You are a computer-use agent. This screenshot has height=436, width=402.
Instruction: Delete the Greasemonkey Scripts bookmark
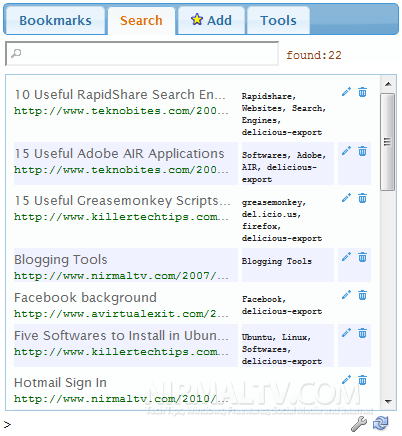pyautogui.click(x=362, y=198)
